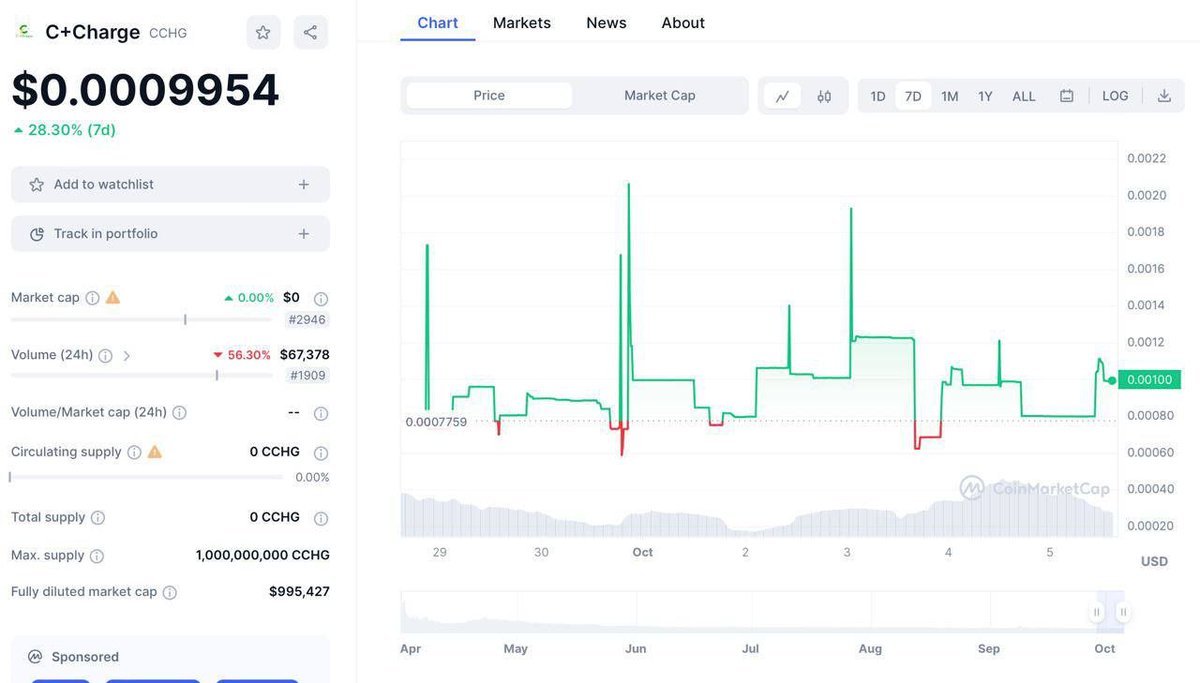This screenshot has height=683, width=1200.
Task: Click left handle of range navigator
Action: pos(1097,612)
